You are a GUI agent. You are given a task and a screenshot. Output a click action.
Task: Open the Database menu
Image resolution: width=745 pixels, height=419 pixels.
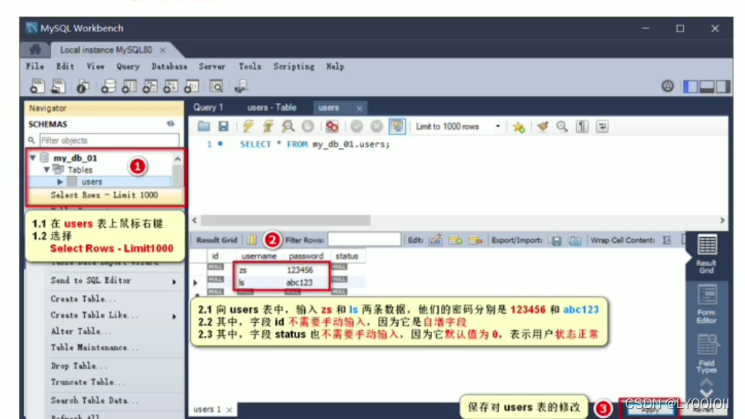169,67
